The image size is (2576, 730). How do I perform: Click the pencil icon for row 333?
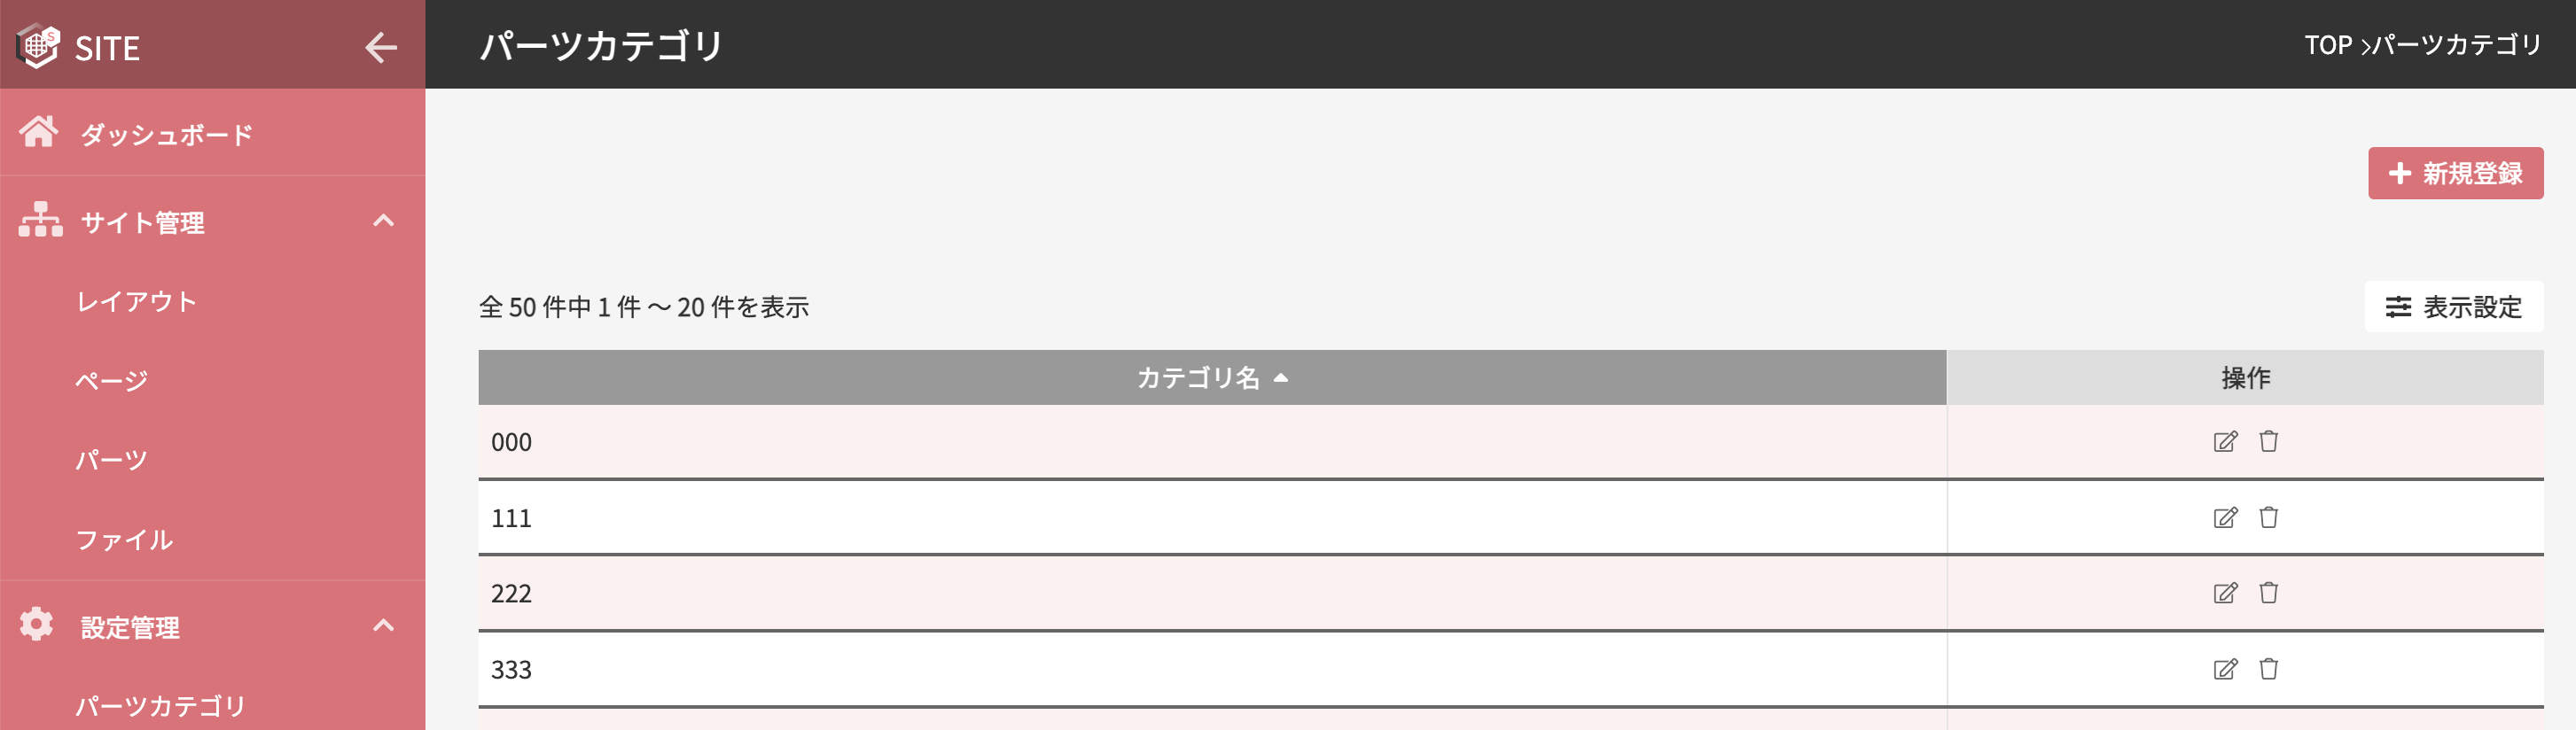pos(2225,670)
